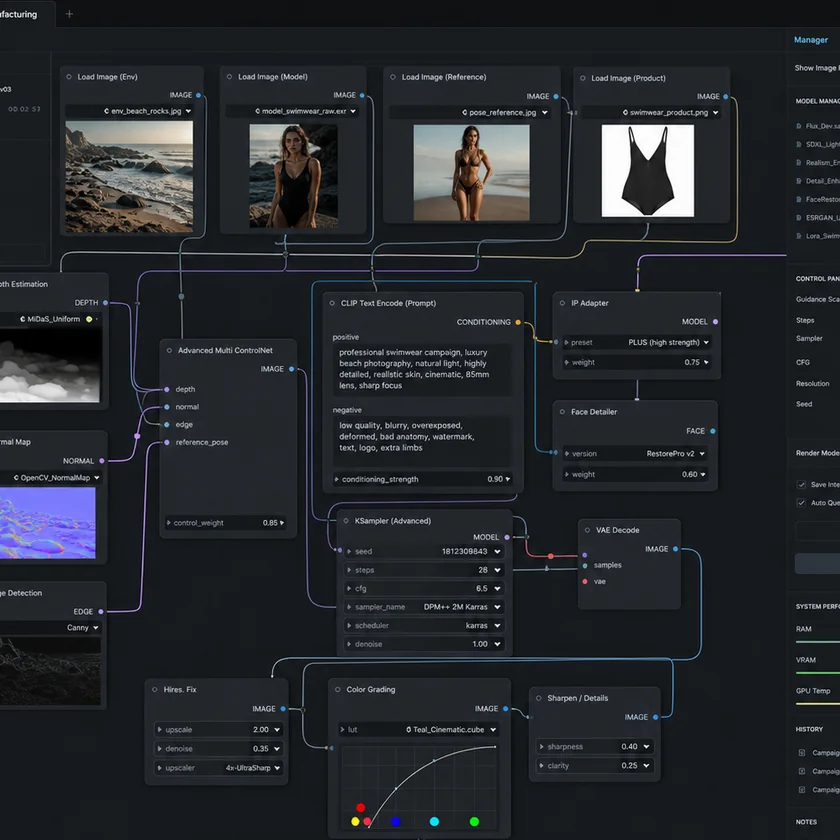Viewport: 840px width, 840px height.
Task: Click the pose reference bikini thumbnail
Action: [x=471, y=172]
